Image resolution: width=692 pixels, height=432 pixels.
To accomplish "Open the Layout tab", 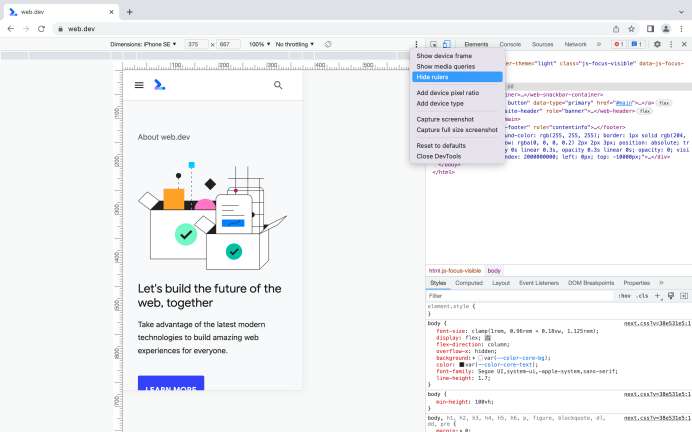I will point(501,283).
